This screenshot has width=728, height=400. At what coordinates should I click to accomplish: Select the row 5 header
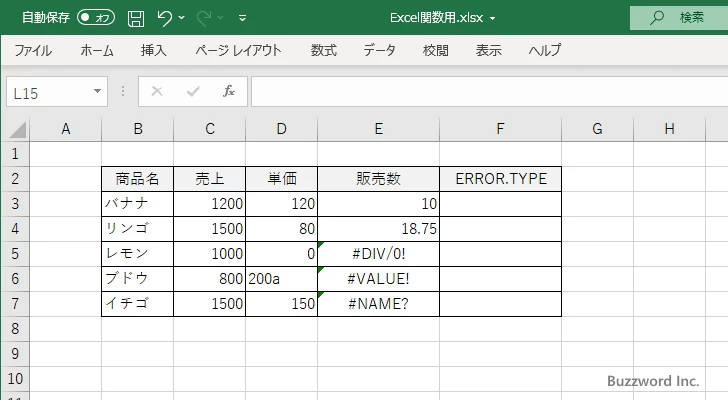(14, 254)
